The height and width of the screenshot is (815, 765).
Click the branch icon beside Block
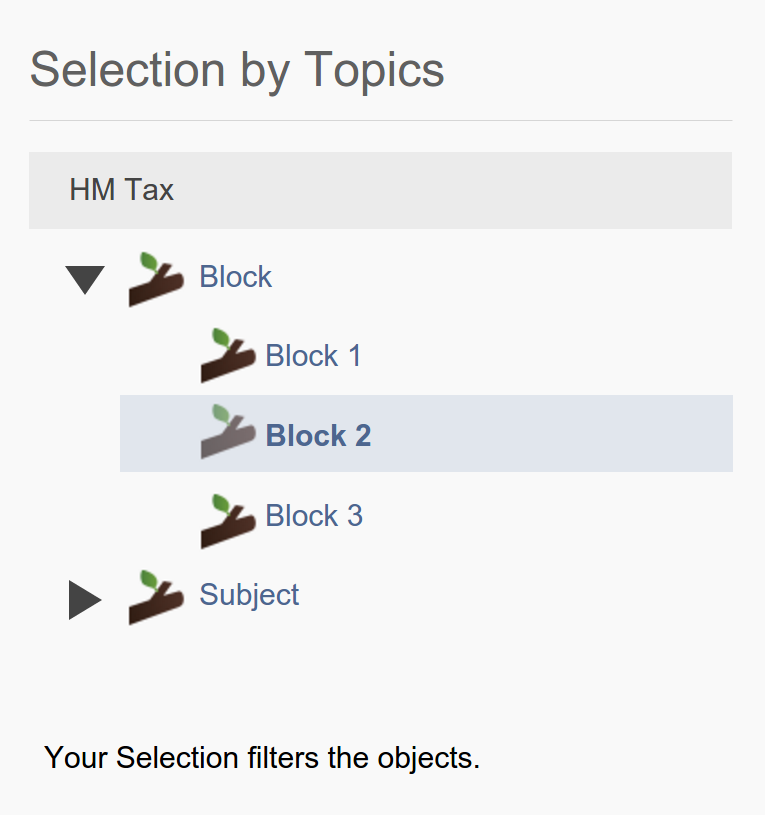[156, 279]
